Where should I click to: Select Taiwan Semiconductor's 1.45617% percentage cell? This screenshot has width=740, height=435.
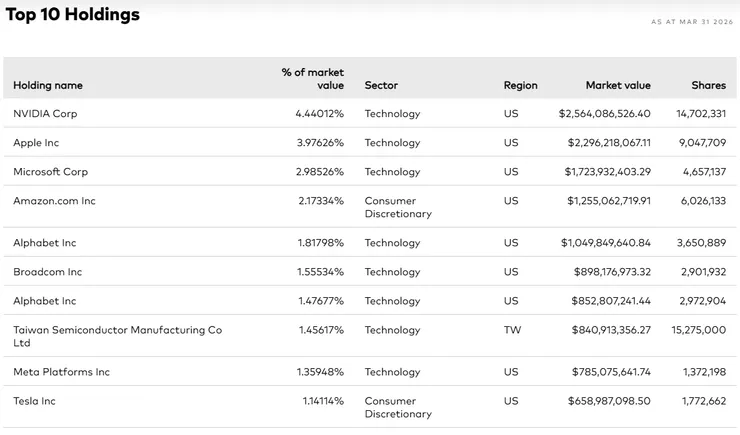click(x=321, y=330)
